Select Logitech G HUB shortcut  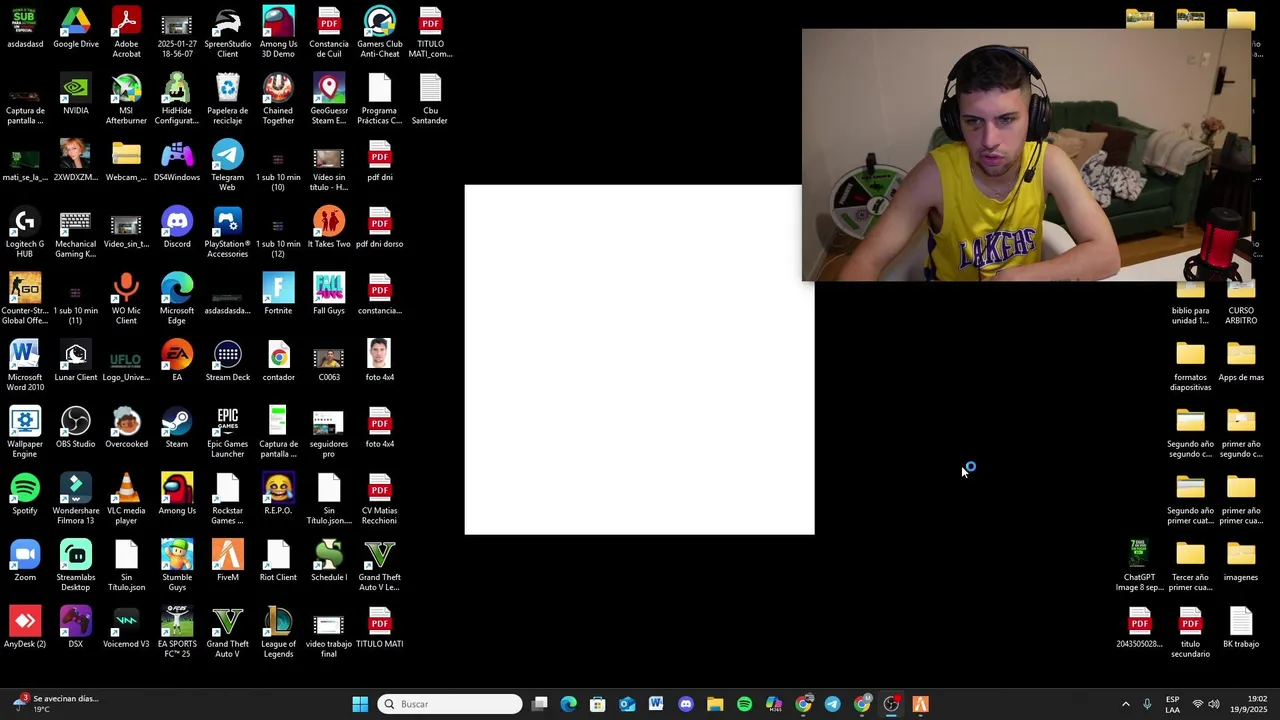pos(25,233)
